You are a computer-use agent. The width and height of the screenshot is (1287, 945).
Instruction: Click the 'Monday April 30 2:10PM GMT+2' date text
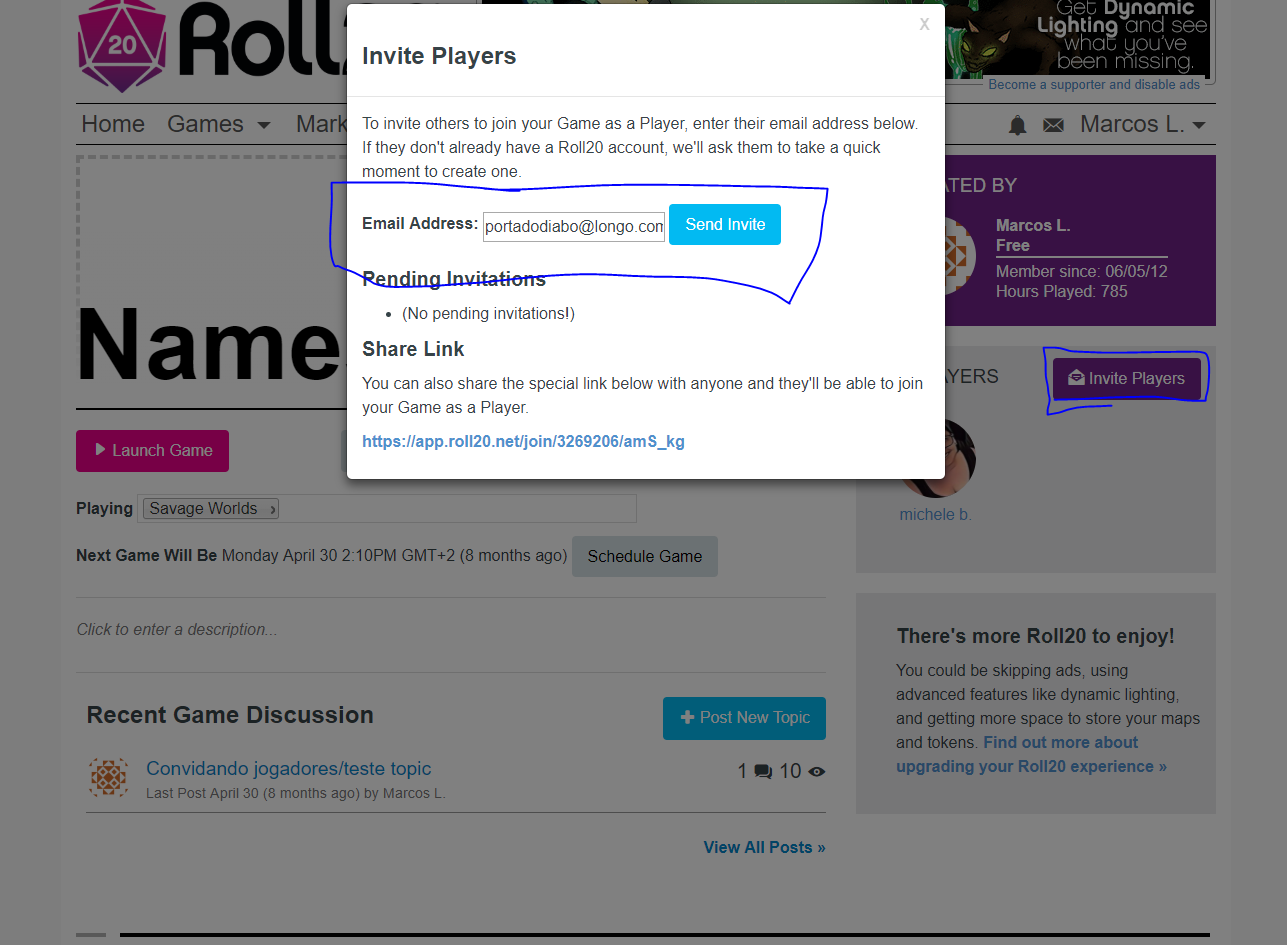coord(394,556)
